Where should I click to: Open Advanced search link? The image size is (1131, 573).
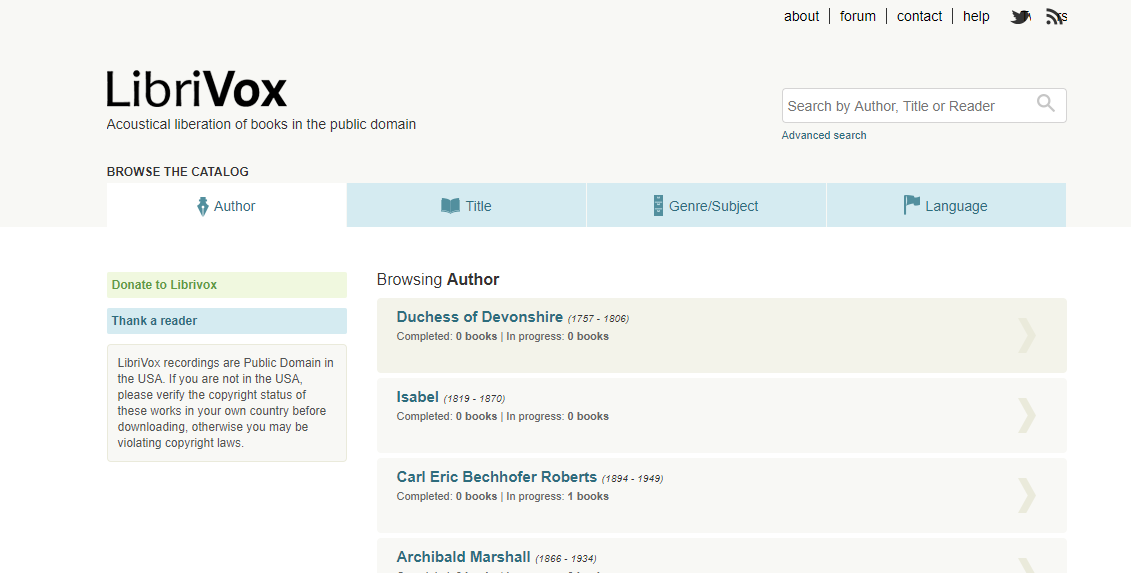click(x=824, y=136)
